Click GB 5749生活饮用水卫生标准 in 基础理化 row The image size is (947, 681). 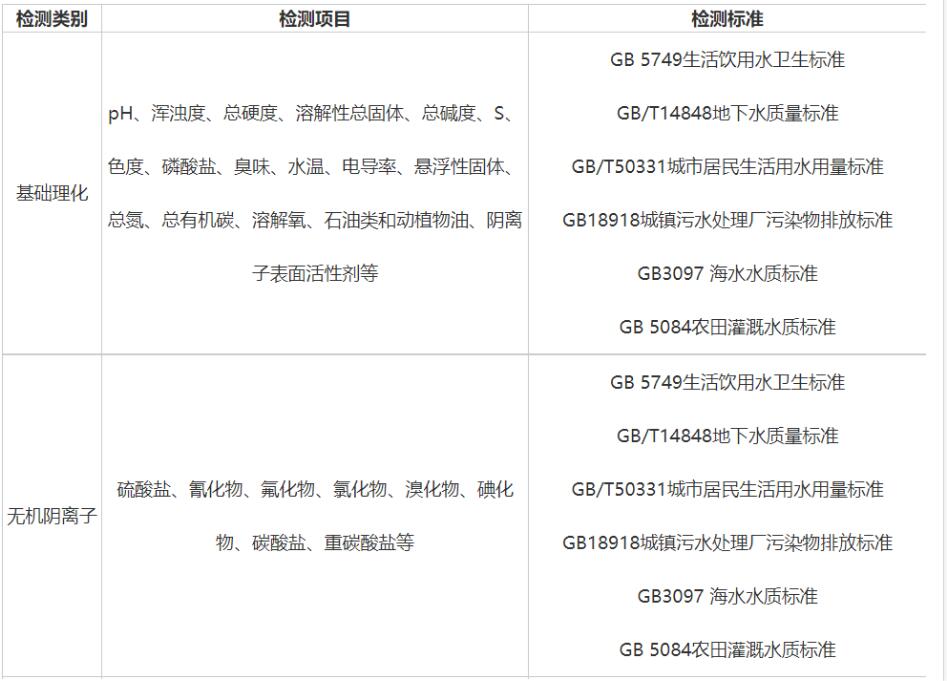pyautogui.click(x=727, y=60)
